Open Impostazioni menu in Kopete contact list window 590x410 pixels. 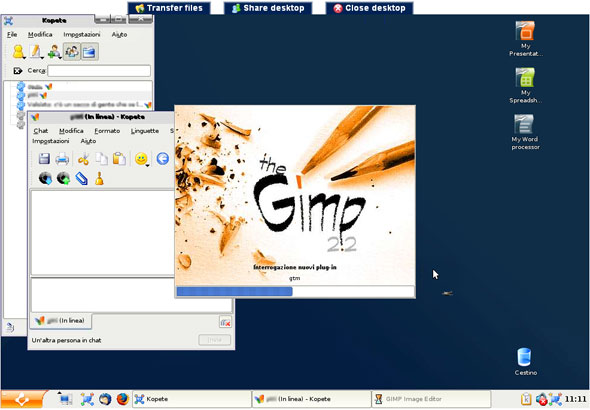[x=82, y=34]
